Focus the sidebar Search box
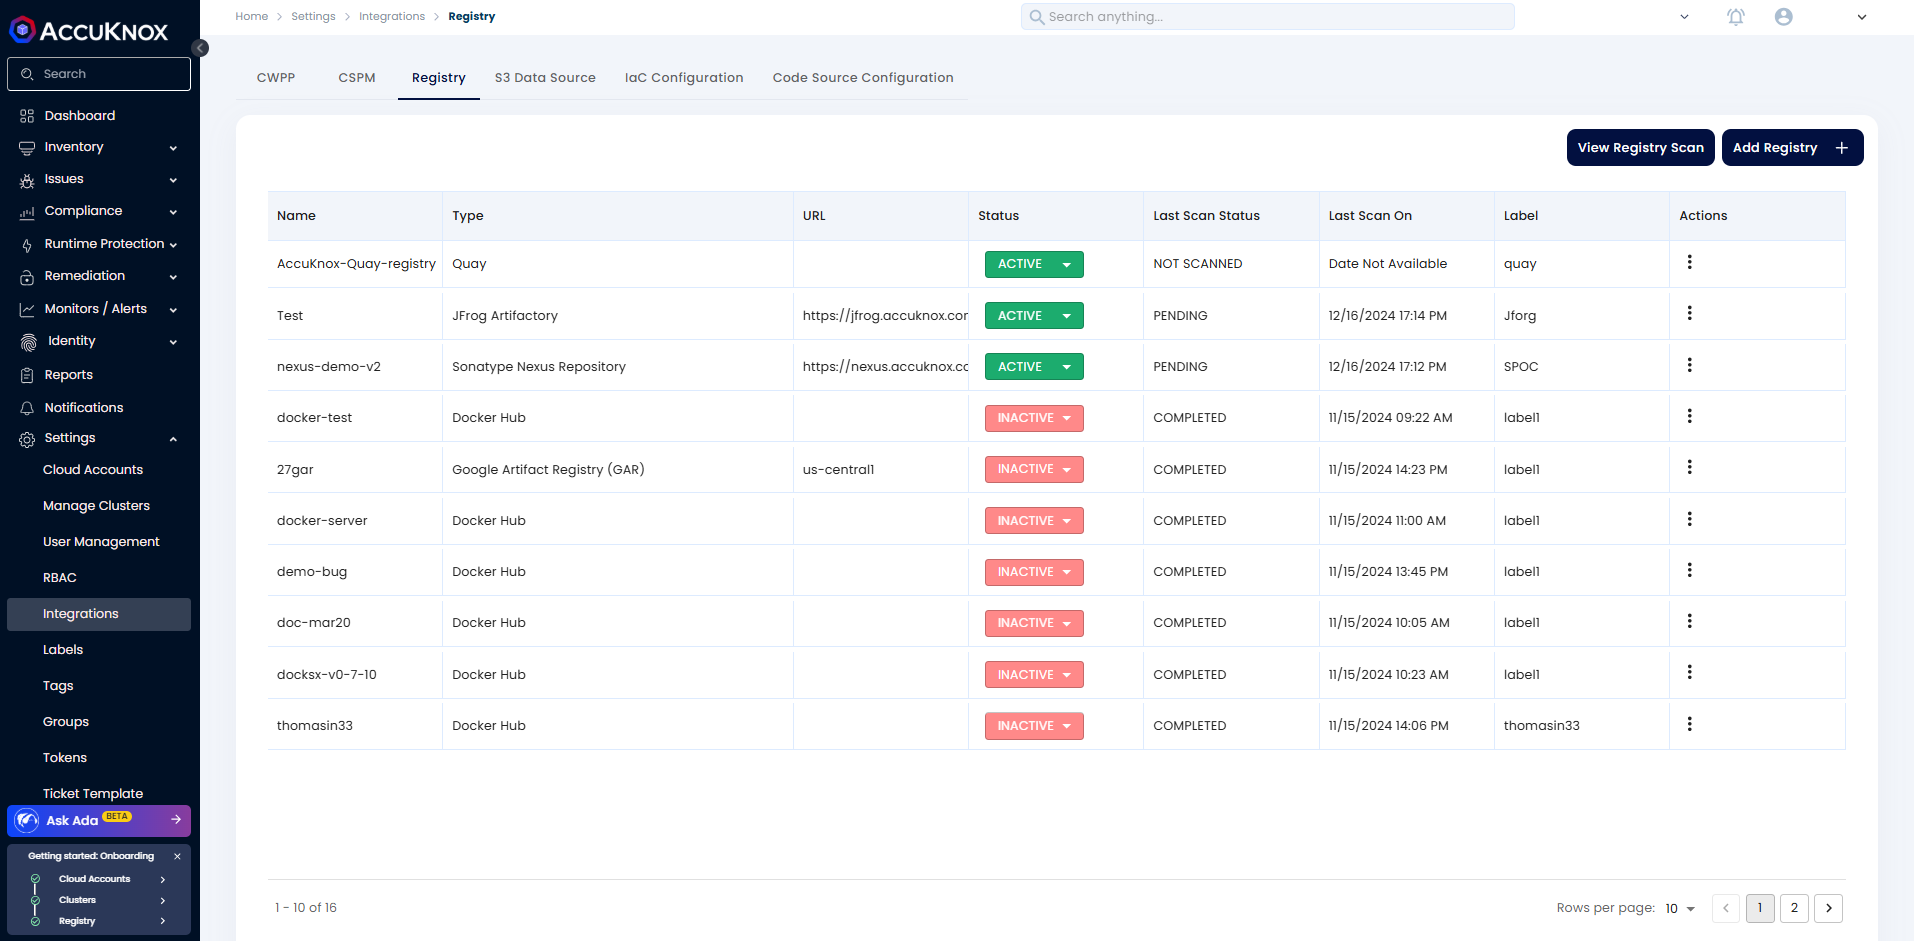Screen dimensions: 1914x941 (x=99, y=74)
